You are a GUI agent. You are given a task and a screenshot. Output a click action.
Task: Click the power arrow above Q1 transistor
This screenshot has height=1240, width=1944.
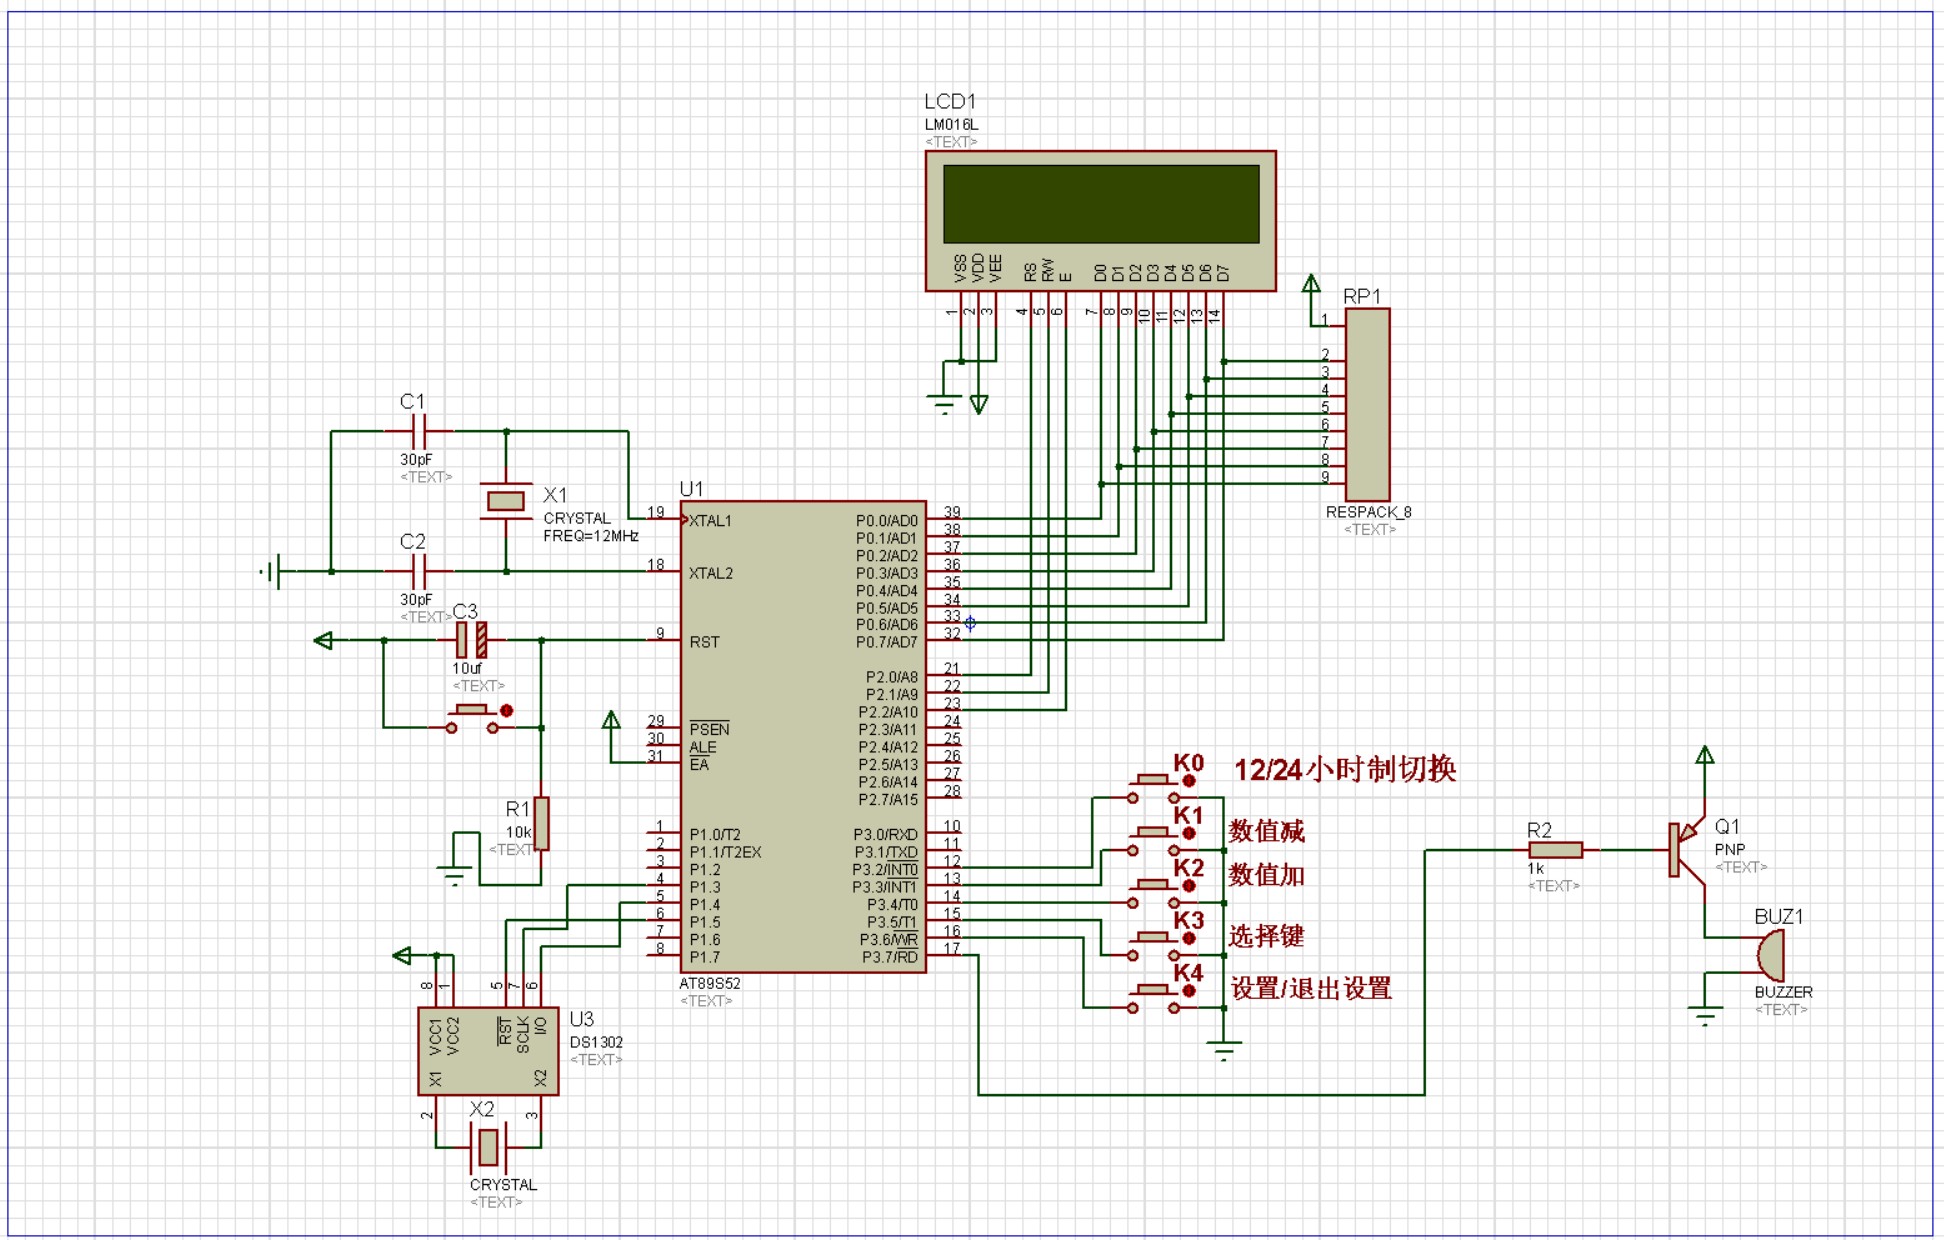point(1705,755)
